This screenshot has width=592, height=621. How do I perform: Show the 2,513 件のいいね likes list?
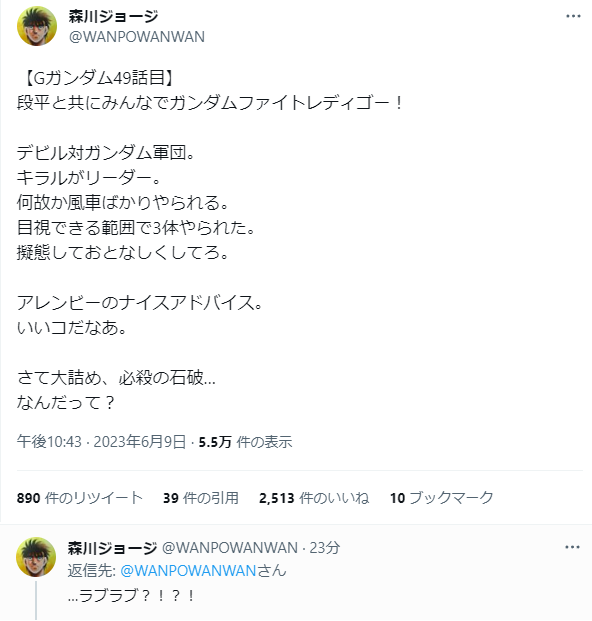click(314, 498)
